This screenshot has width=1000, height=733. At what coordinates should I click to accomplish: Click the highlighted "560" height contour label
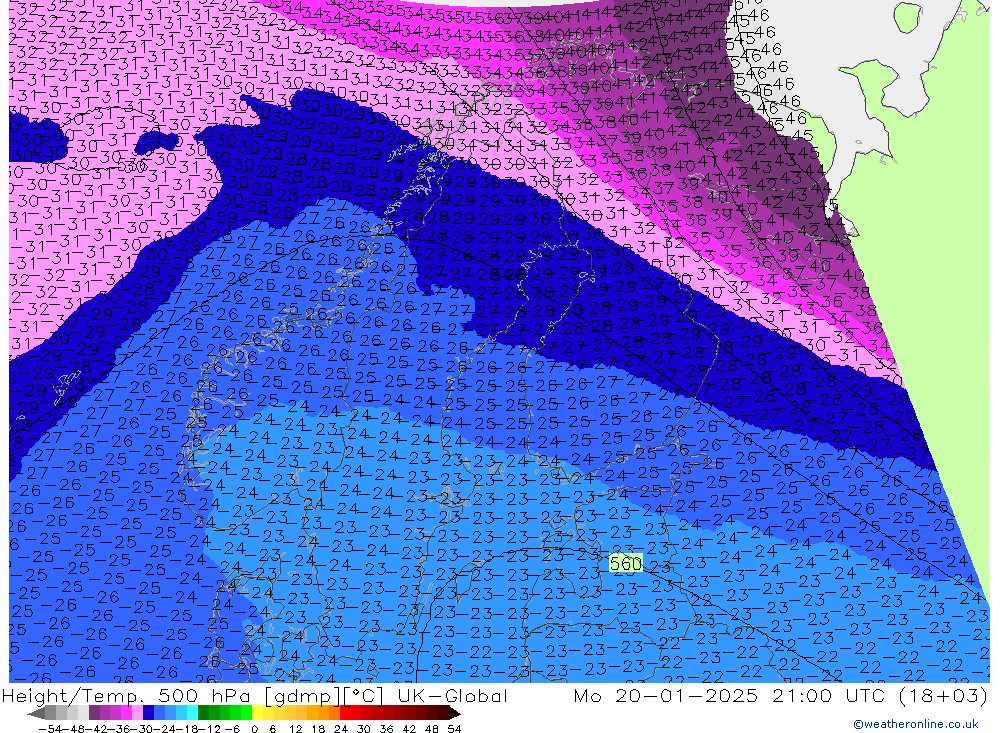click(626, 563)
